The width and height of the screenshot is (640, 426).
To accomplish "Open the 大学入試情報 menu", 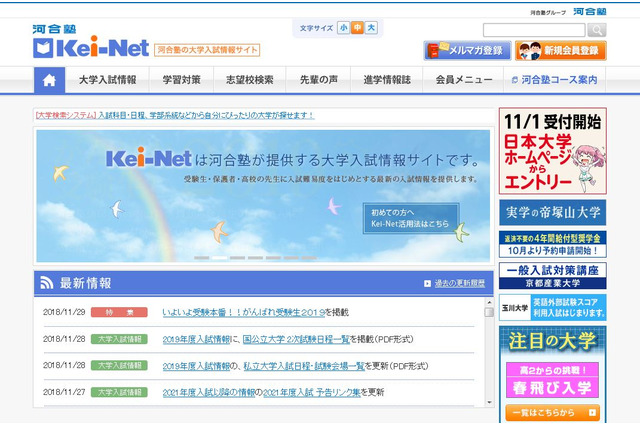I will click(x=107, y=80).
